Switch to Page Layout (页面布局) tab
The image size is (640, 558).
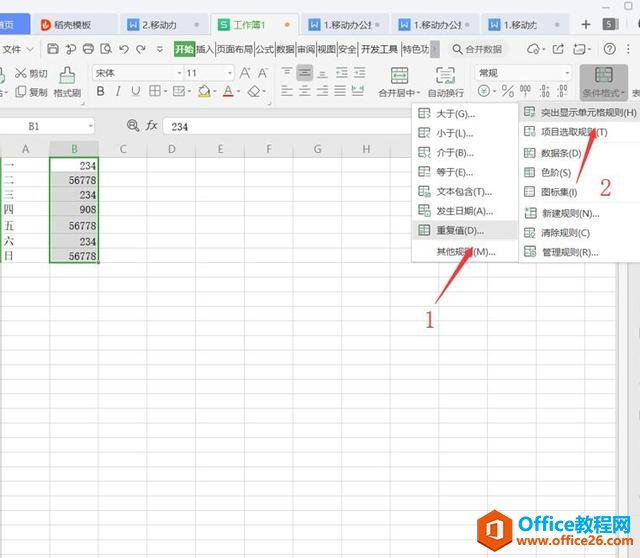pyautogui.click(x=234, y=49)
